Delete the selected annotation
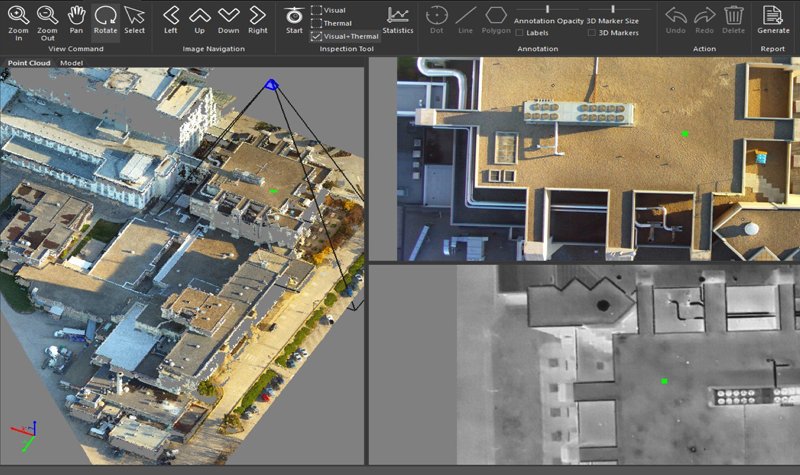Screen dimensions: 800x475 tap(733, 20)
